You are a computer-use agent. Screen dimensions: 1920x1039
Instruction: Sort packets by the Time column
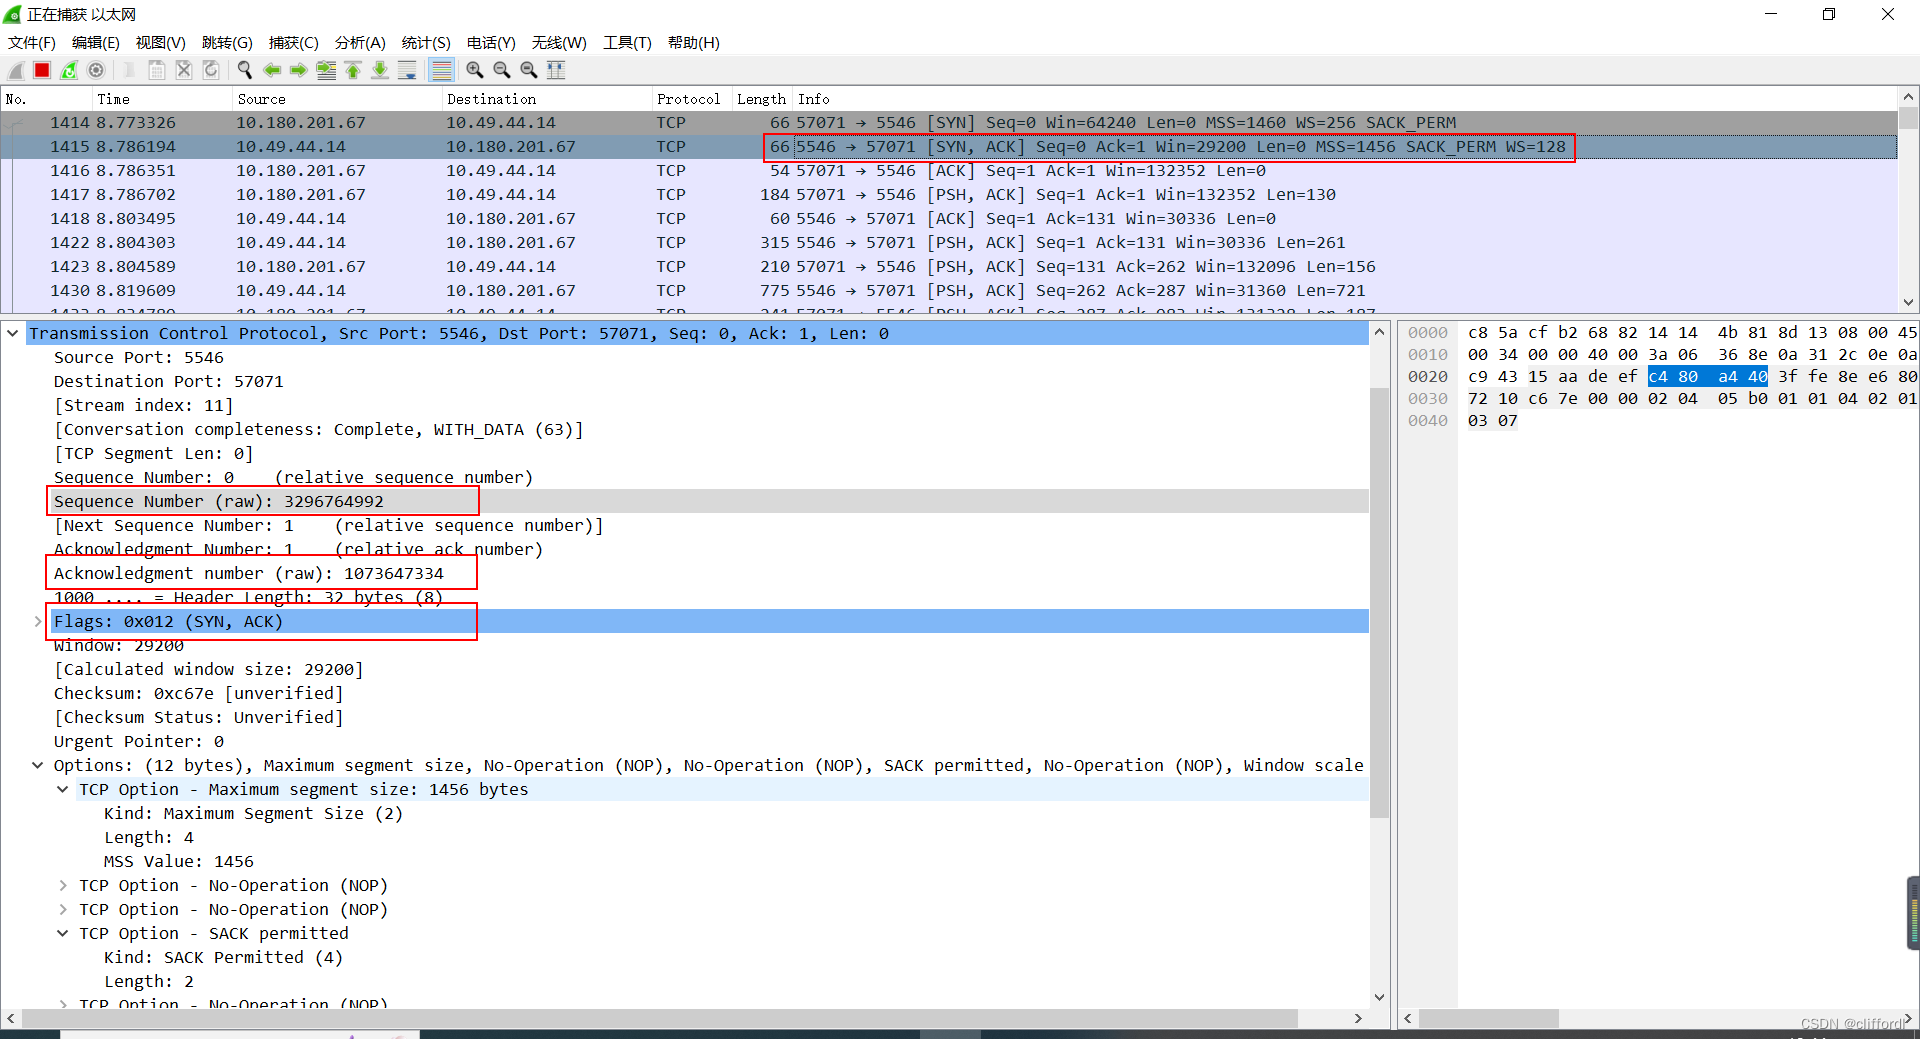pyautogui.click(x=161, y=99)
